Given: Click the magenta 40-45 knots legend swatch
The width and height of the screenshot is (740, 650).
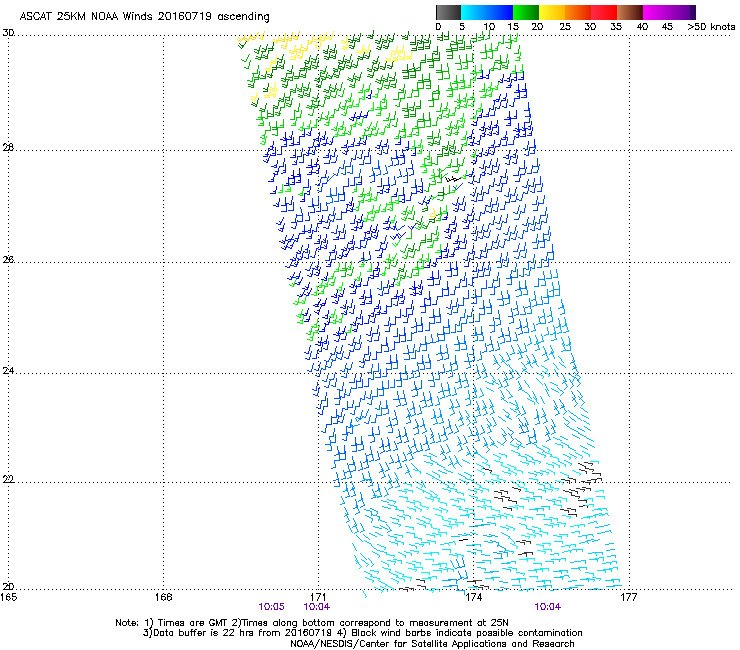Looking at the screenshot, I should [x=656, y=12].
